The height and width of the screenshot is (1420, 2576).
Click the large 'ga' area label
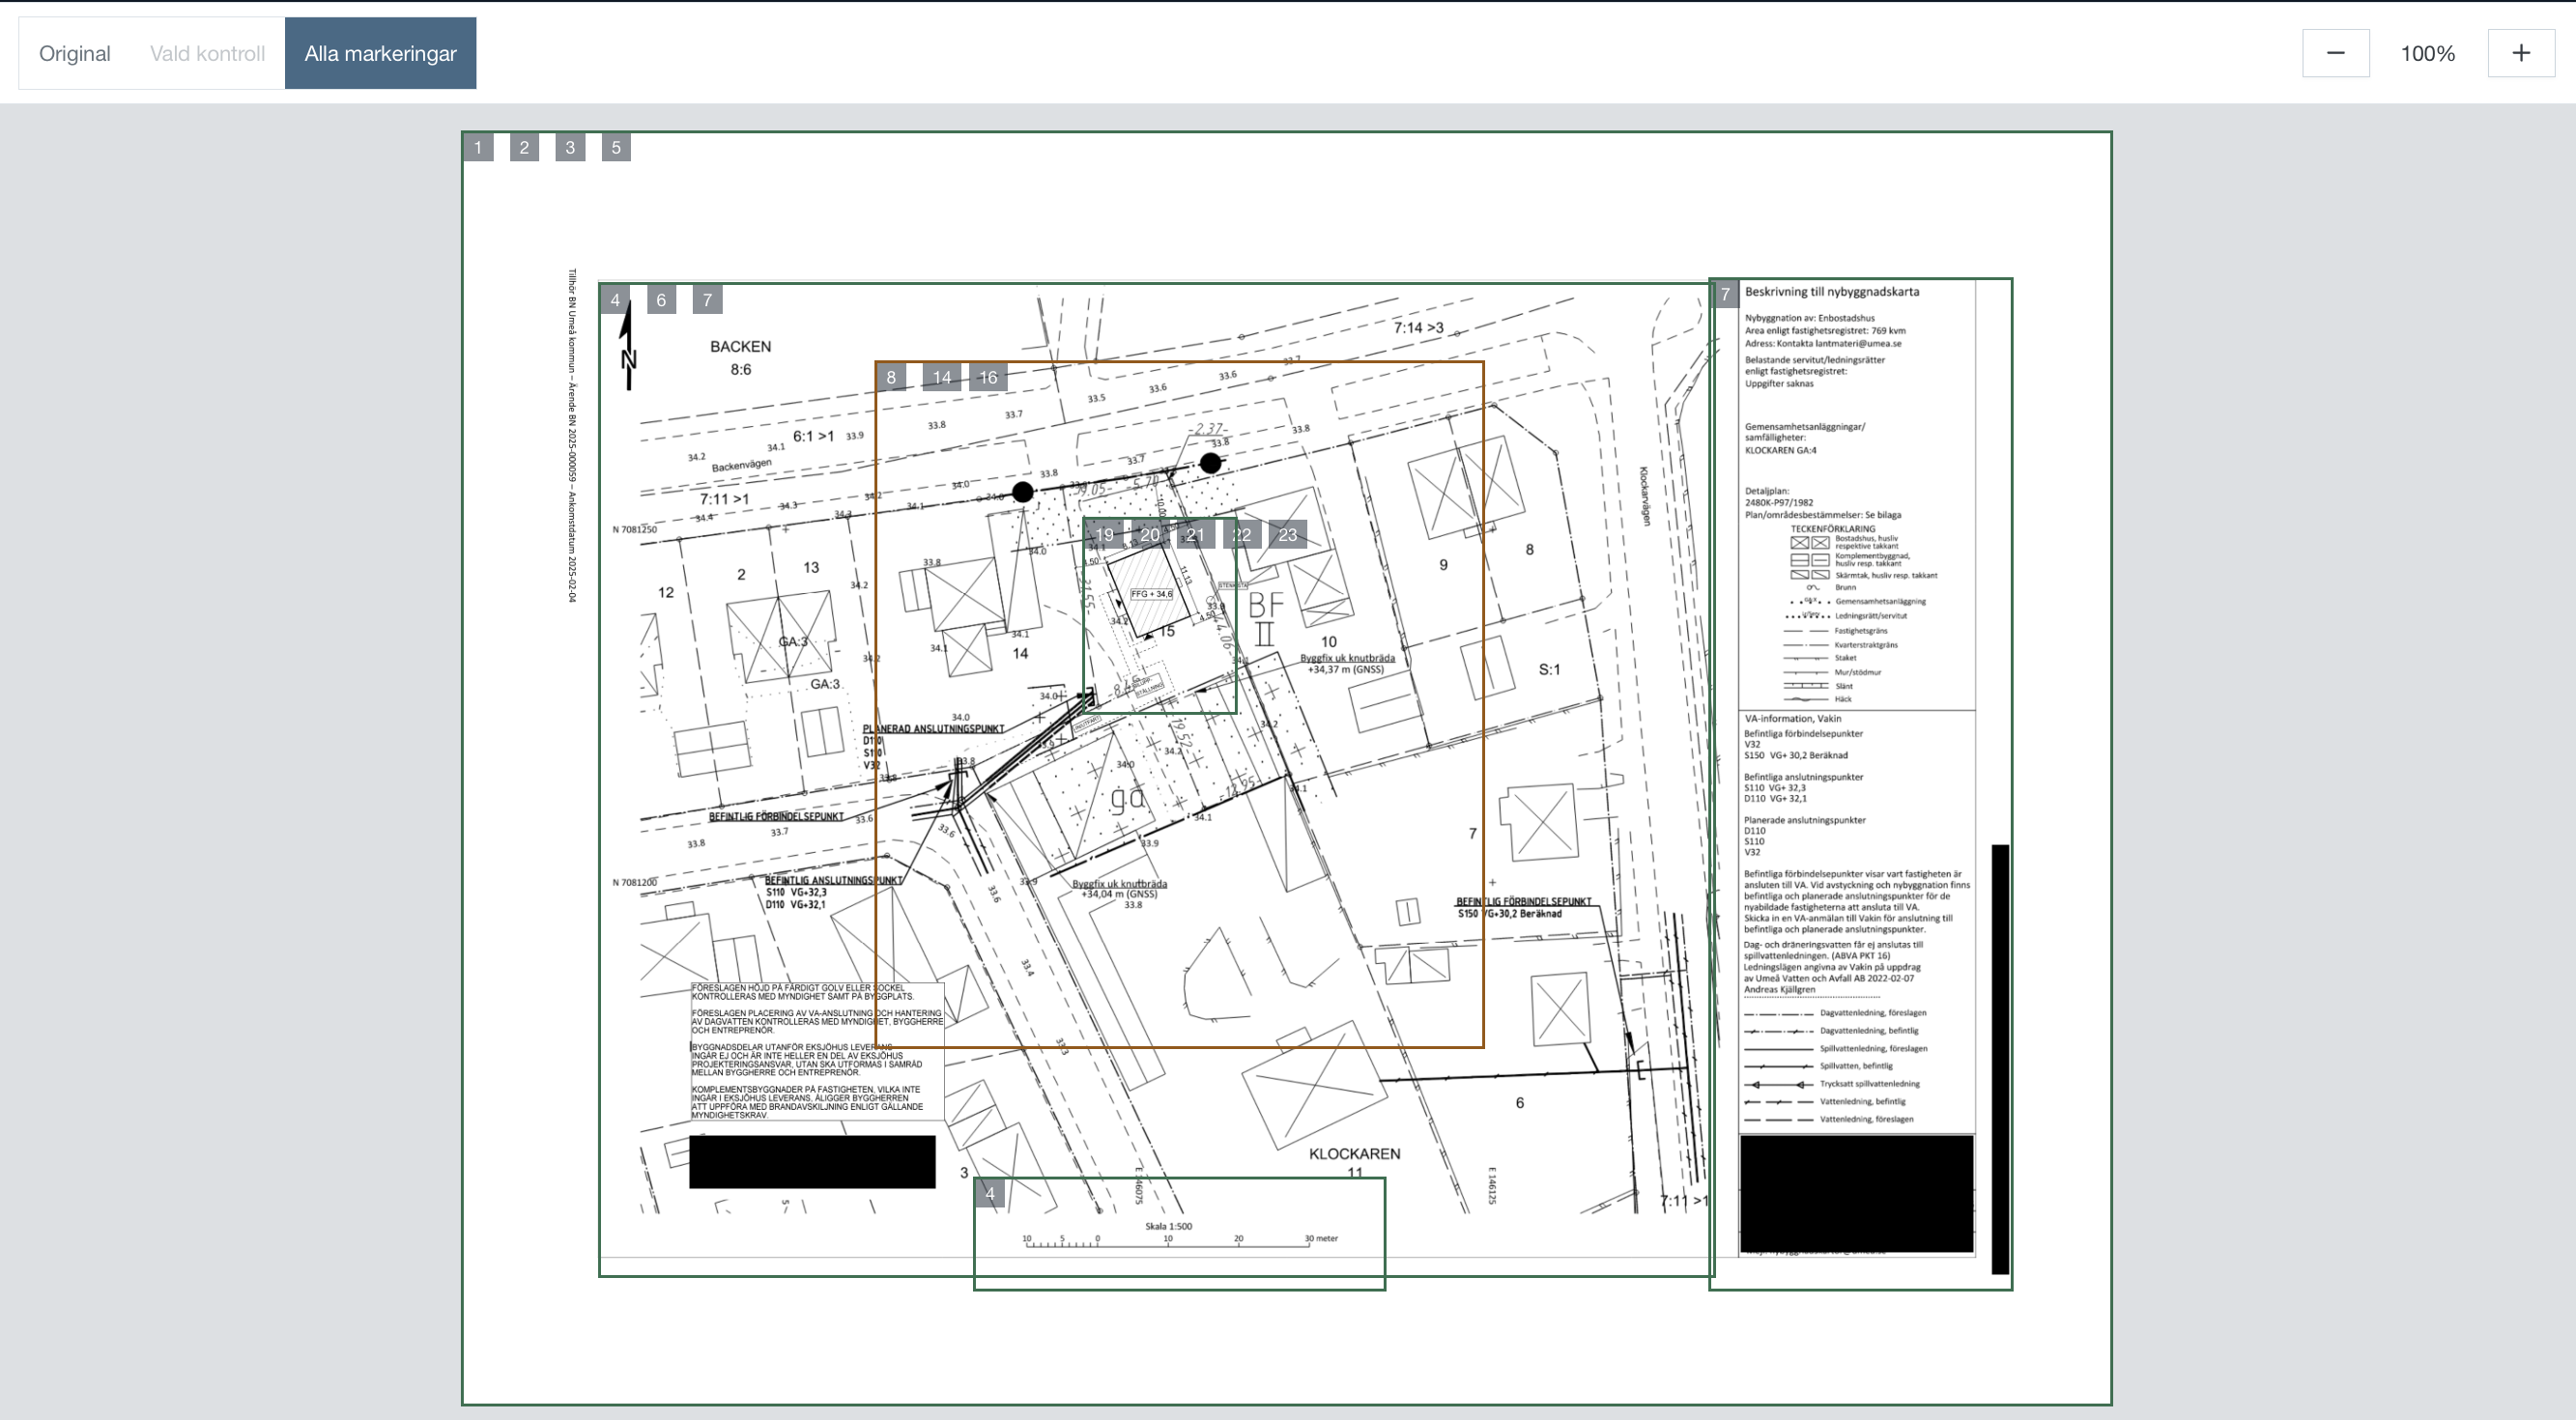[1128, 799]
